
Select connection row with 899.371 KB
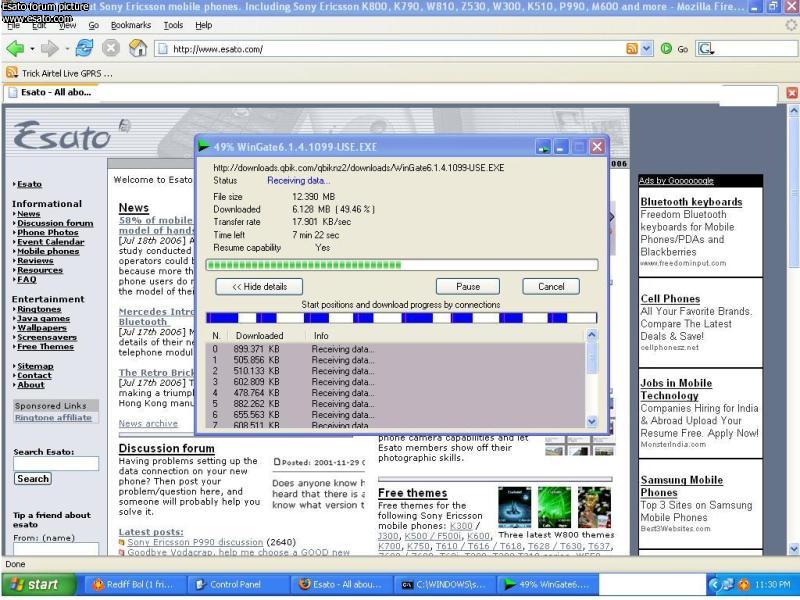[395, 349]
